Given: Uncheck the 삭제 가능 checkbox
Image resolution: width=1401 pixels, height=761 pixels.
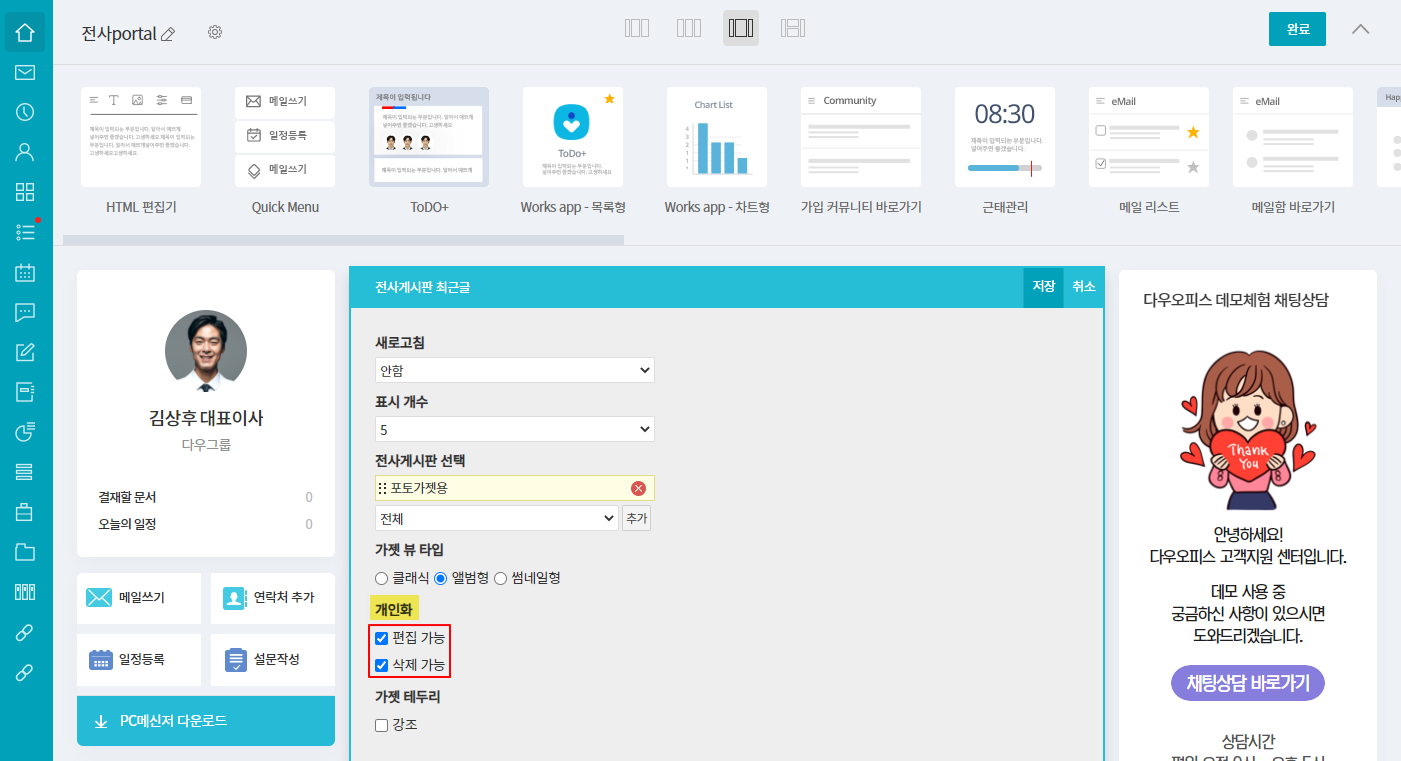Looking at the screenshot, I should pos(381,666).
